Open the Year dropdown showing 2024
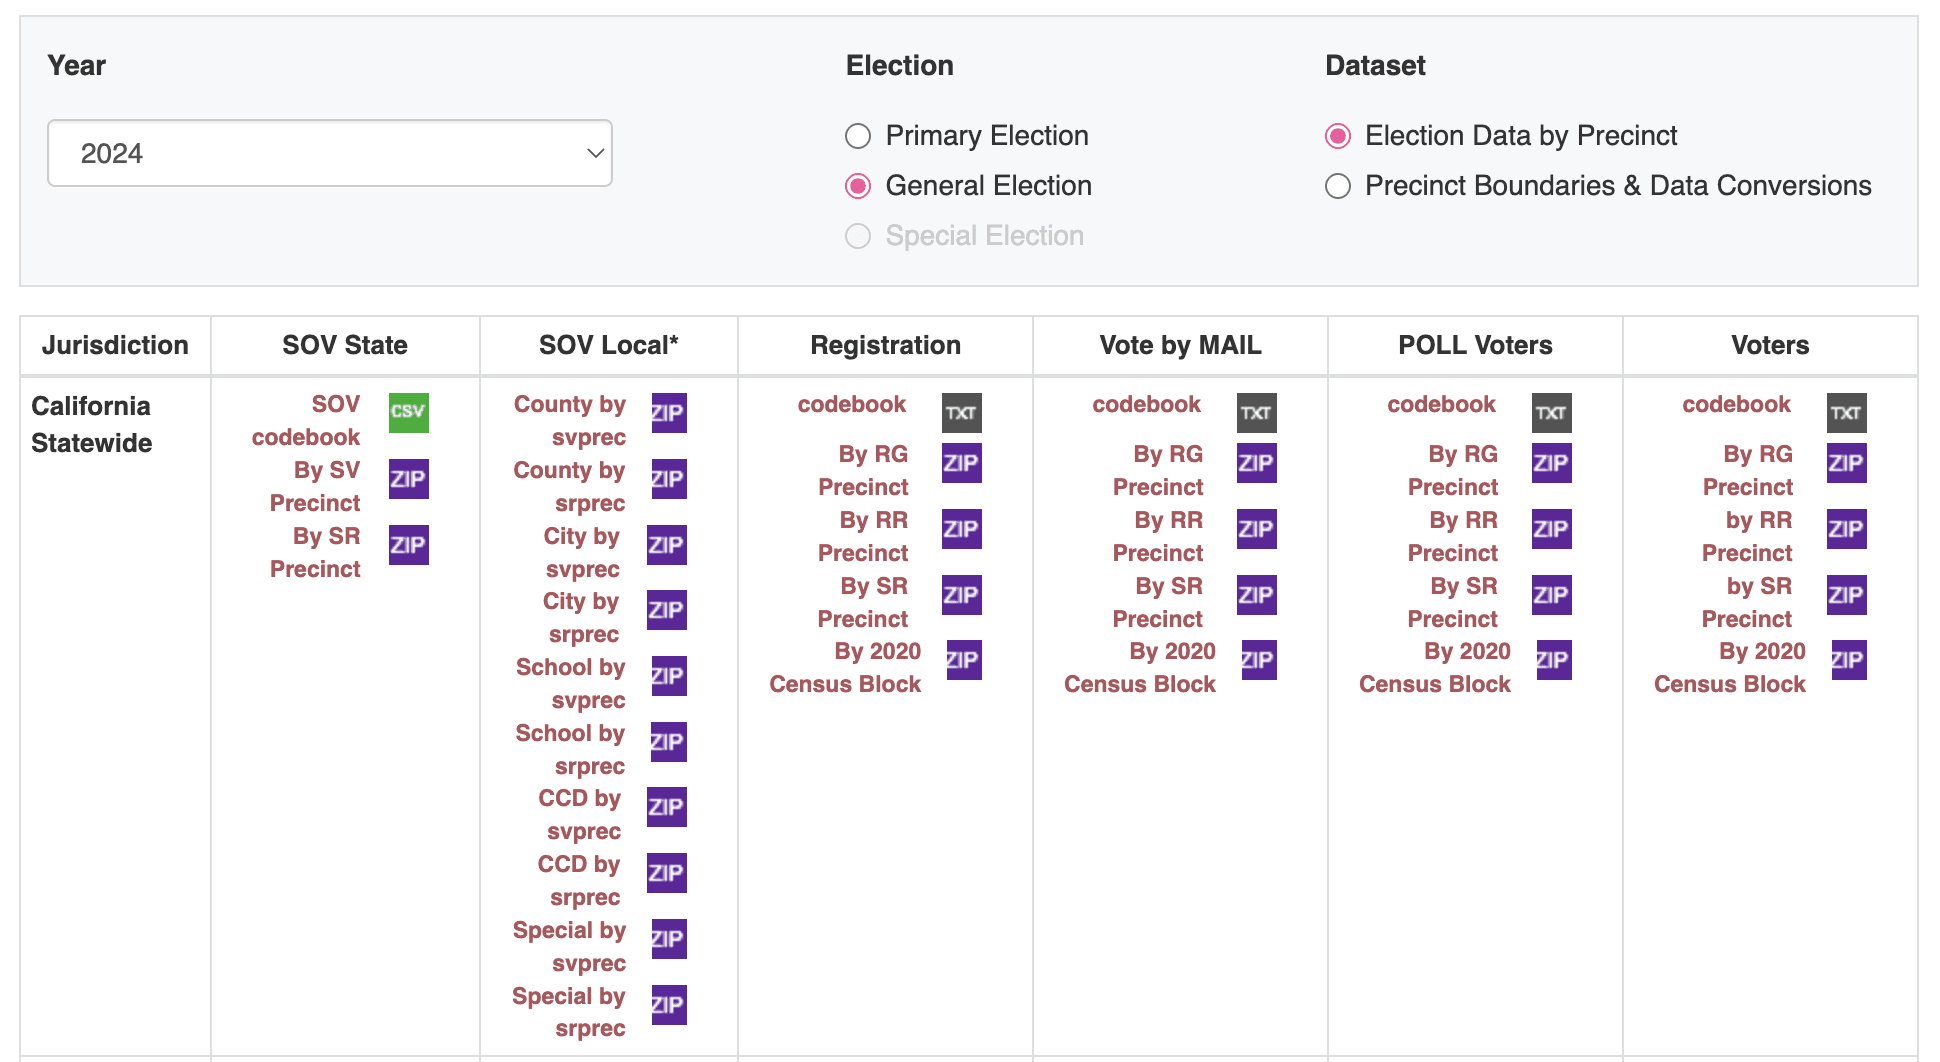Viewport: 1940px width, 1062px height. click(x=330, y=153)
